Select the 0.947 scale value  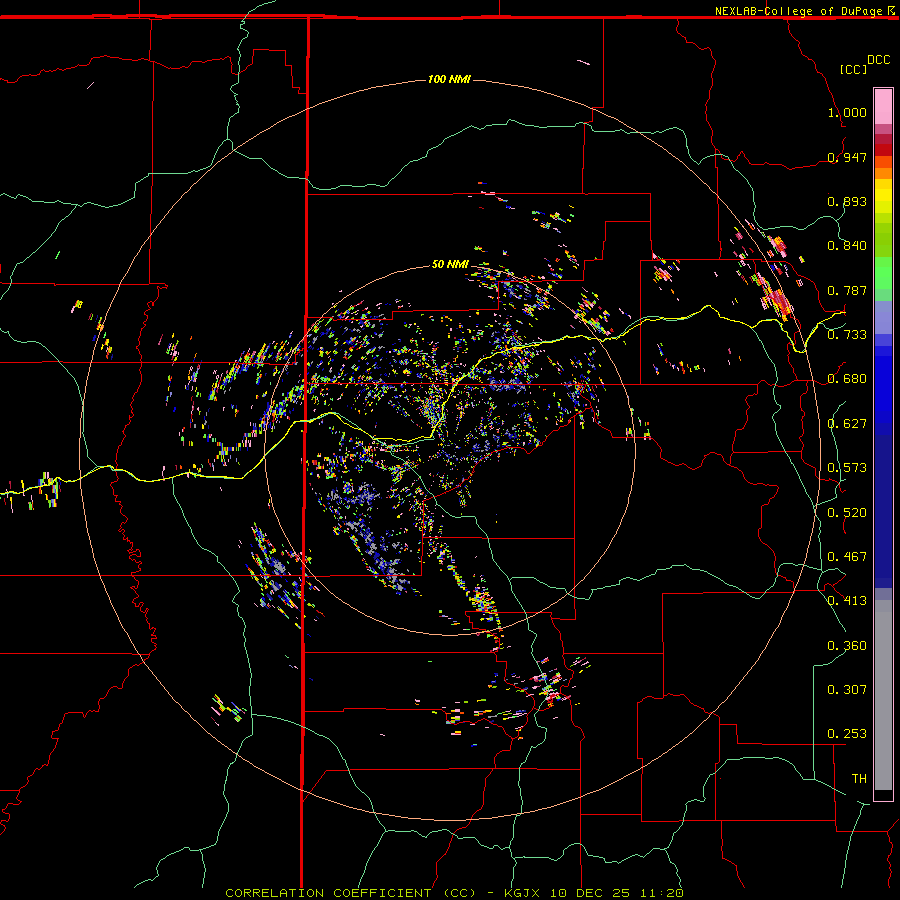(x=847, y=157)
